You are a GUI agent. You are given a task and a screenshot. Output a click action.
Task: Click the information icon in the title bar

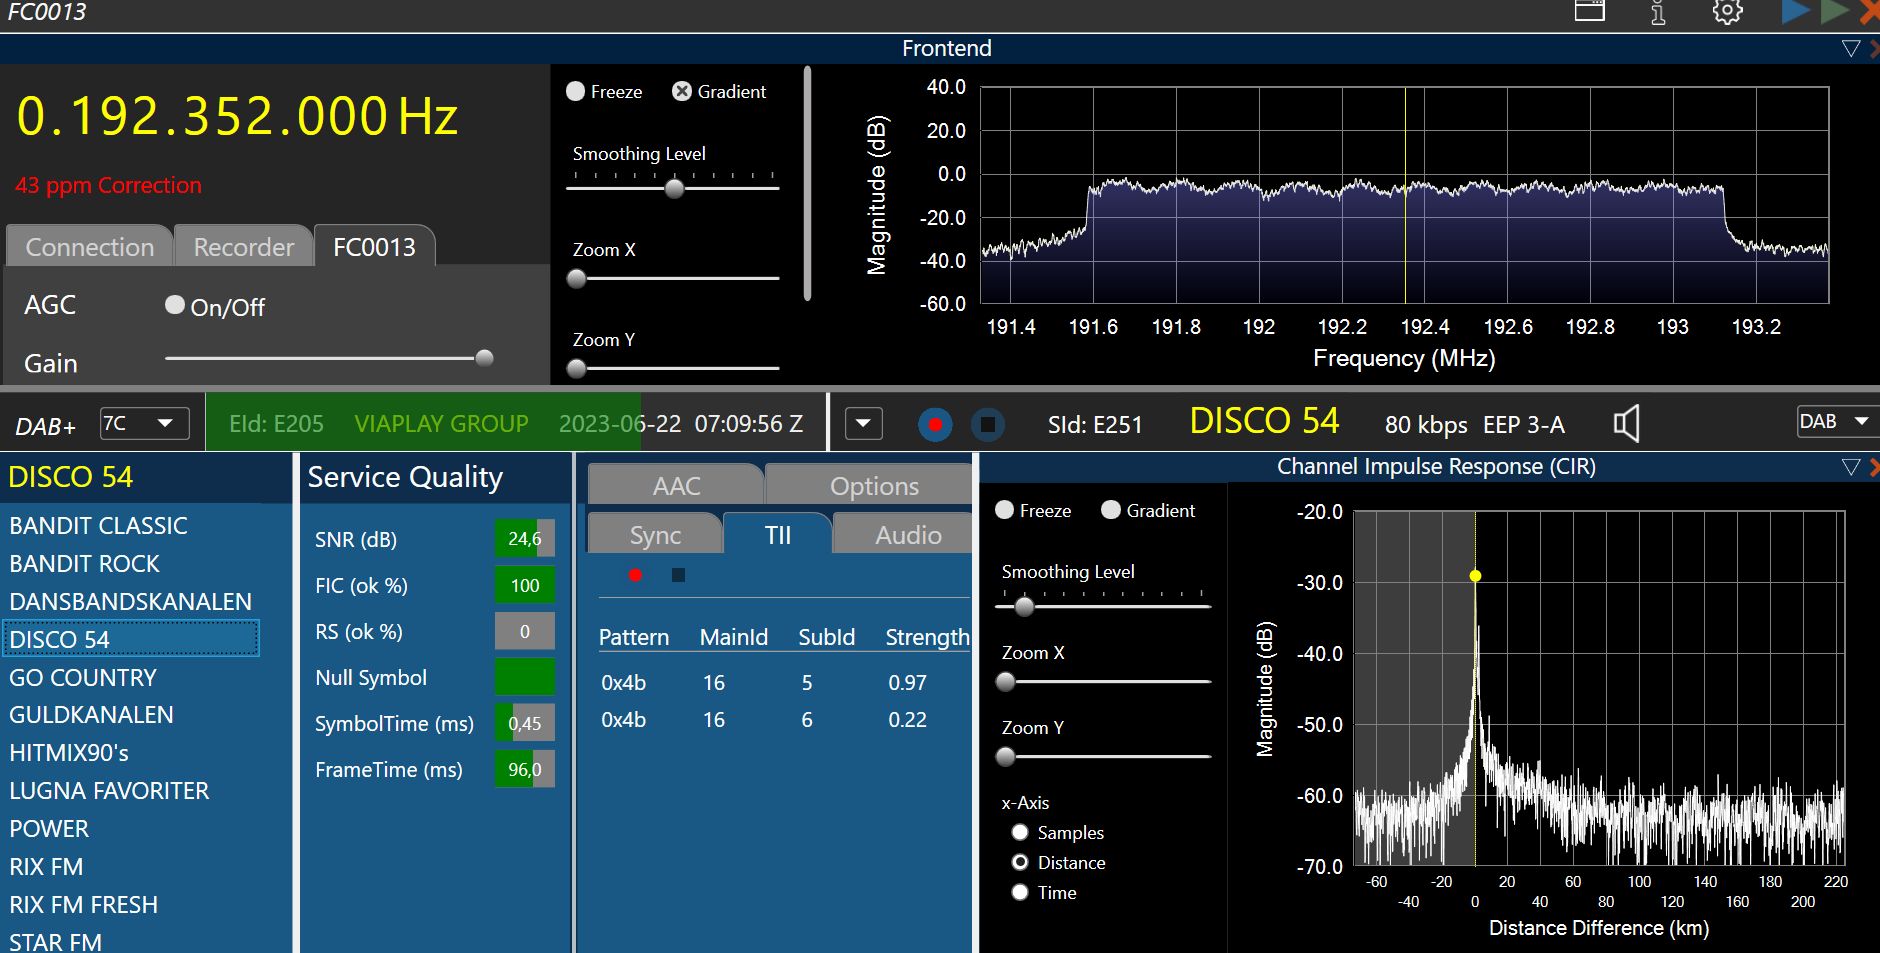point(1658,12)
